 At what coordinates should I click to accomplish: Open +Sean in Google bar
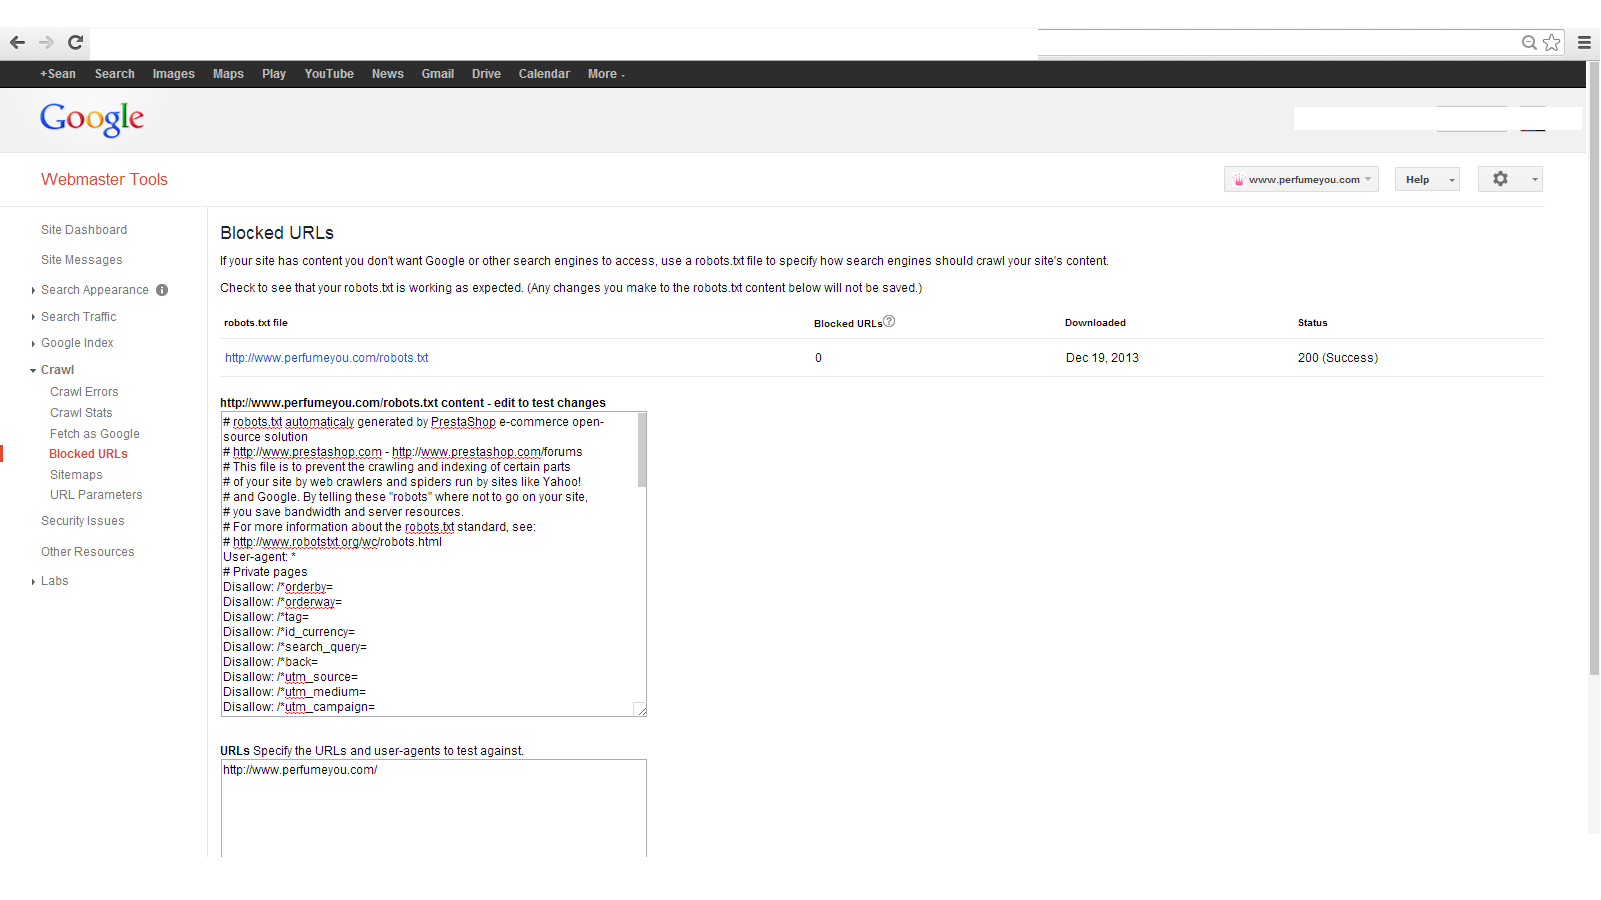[x=58, y=74]
